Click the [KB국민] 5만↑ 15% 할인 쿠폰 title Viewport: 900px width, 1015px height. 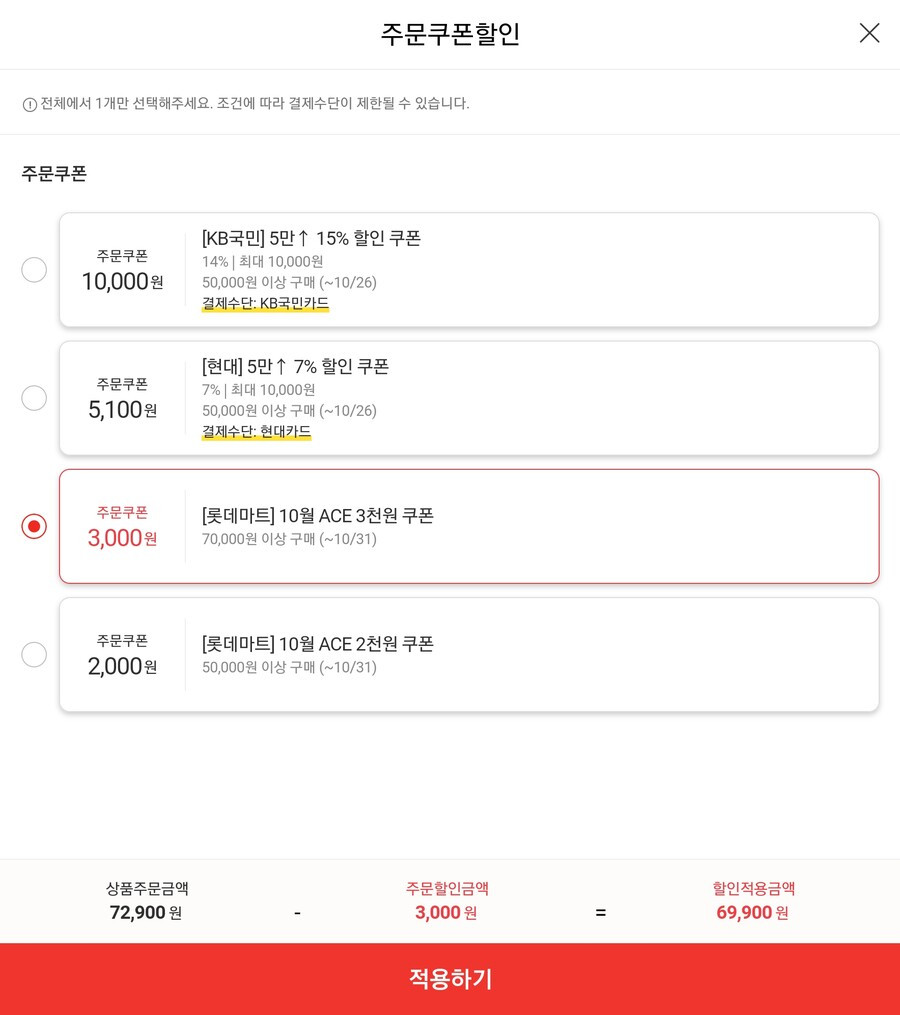coord(311,238)
